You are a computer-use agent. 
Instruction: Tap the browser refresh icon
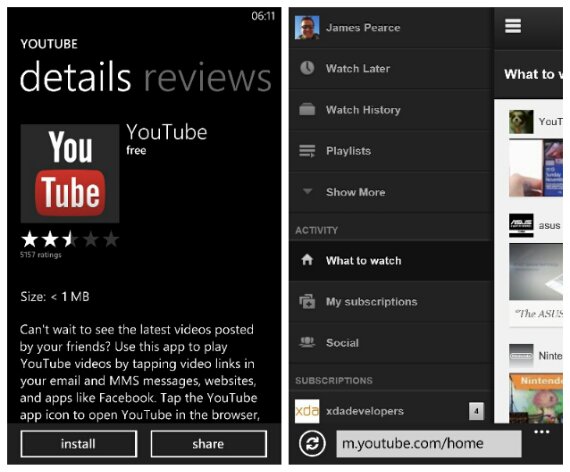pyautogui.click(x=312, y=443)
